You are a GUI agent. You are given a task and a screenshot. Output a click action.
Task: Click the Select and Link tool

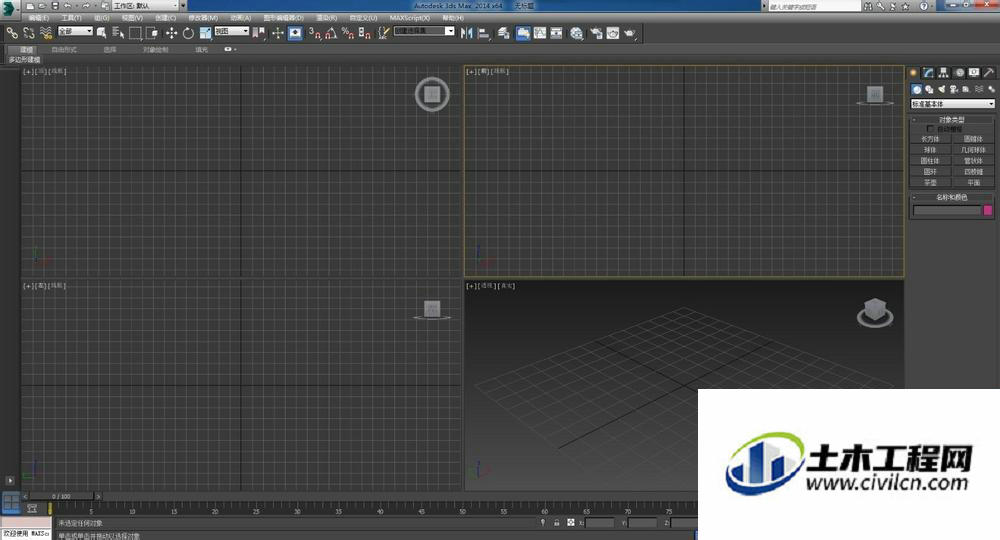click(x=12, y=33)
